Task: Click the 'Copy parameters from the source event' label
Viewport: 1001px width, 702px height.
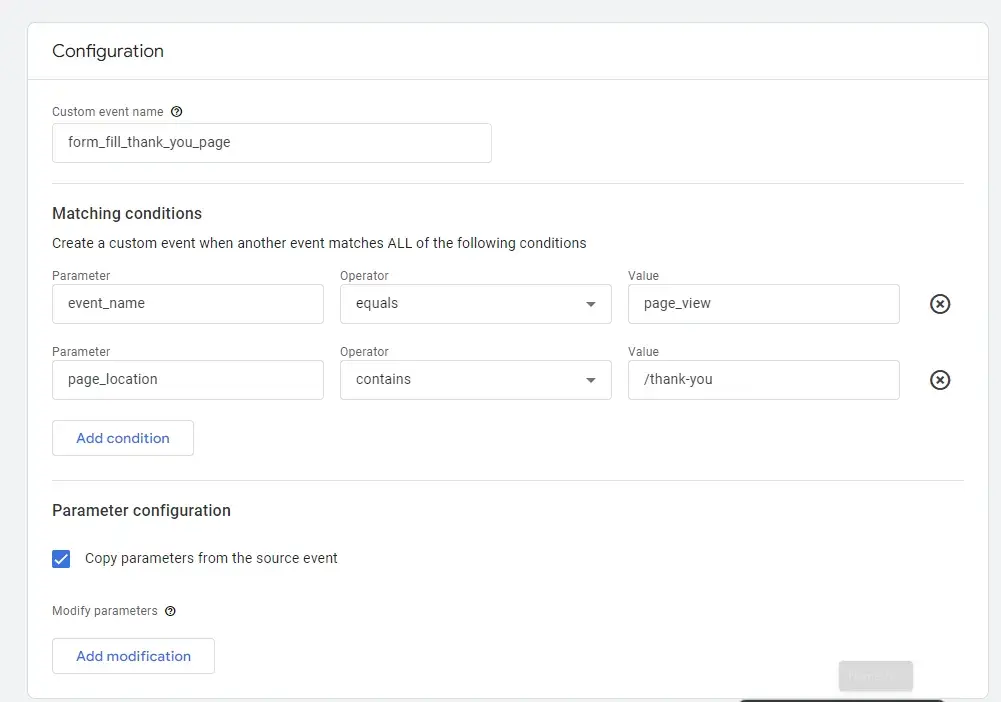Action: pyautogui.click(x=211, y=558)
